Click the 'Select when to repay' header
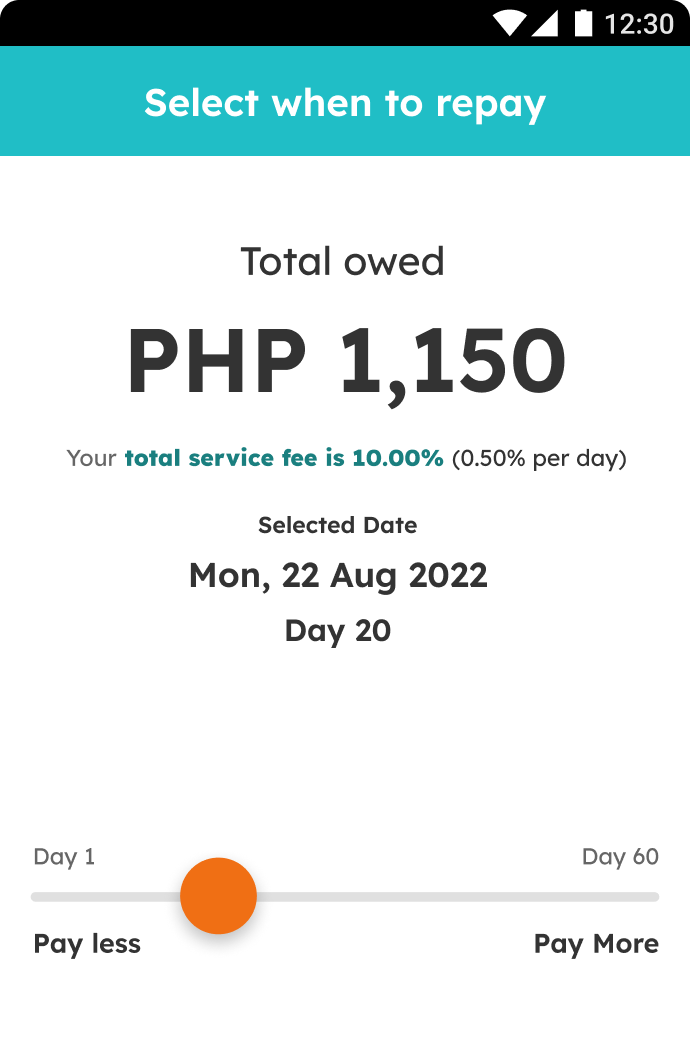Image resolution: width=690 pixels, height=1060 pixels. coord(345,103)
